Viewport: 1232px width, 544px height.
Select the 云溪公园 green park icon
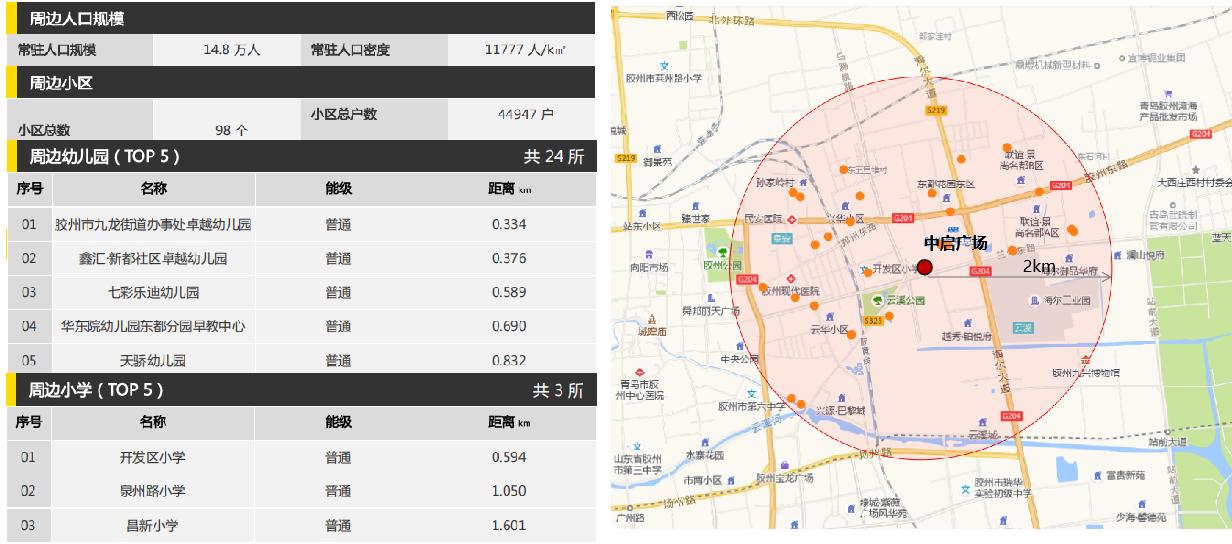pos(877,300)
